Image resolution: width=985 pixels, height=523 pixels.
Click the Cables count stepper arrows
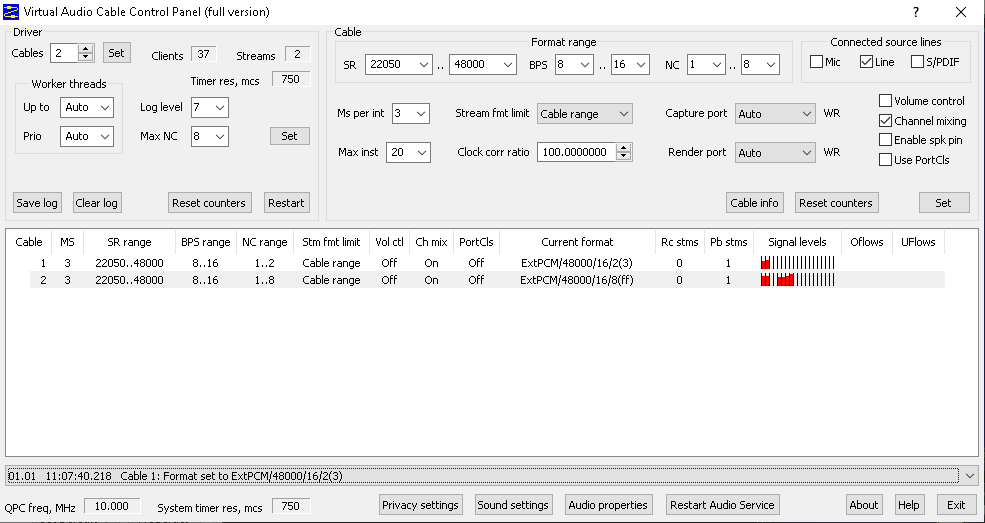coord(85,53)
